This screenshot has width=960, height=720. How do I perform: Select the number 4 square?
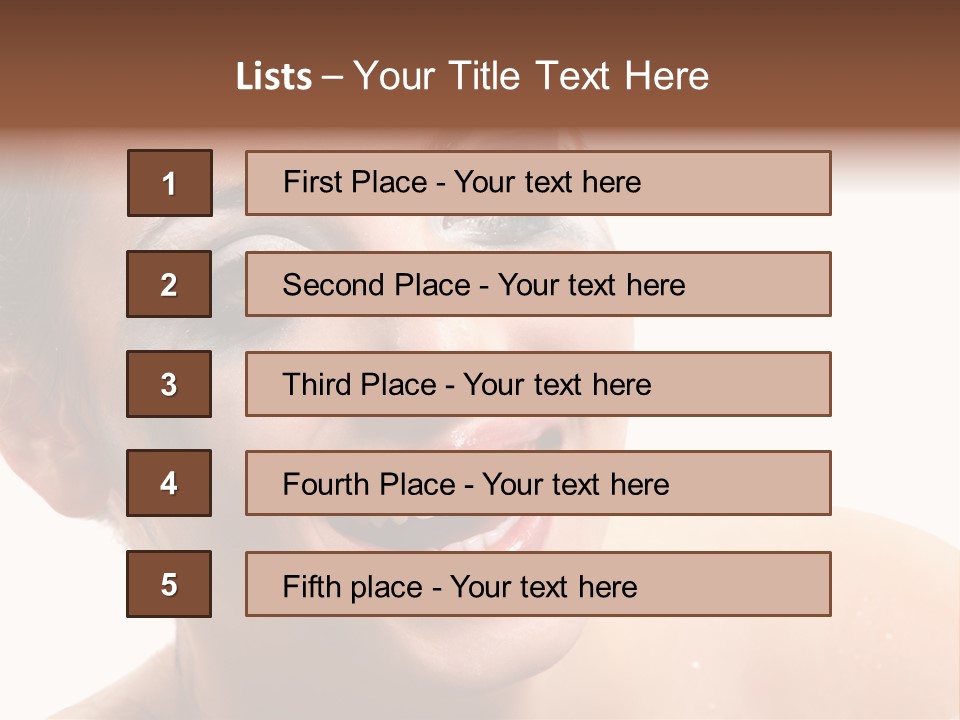click(169, 484)
